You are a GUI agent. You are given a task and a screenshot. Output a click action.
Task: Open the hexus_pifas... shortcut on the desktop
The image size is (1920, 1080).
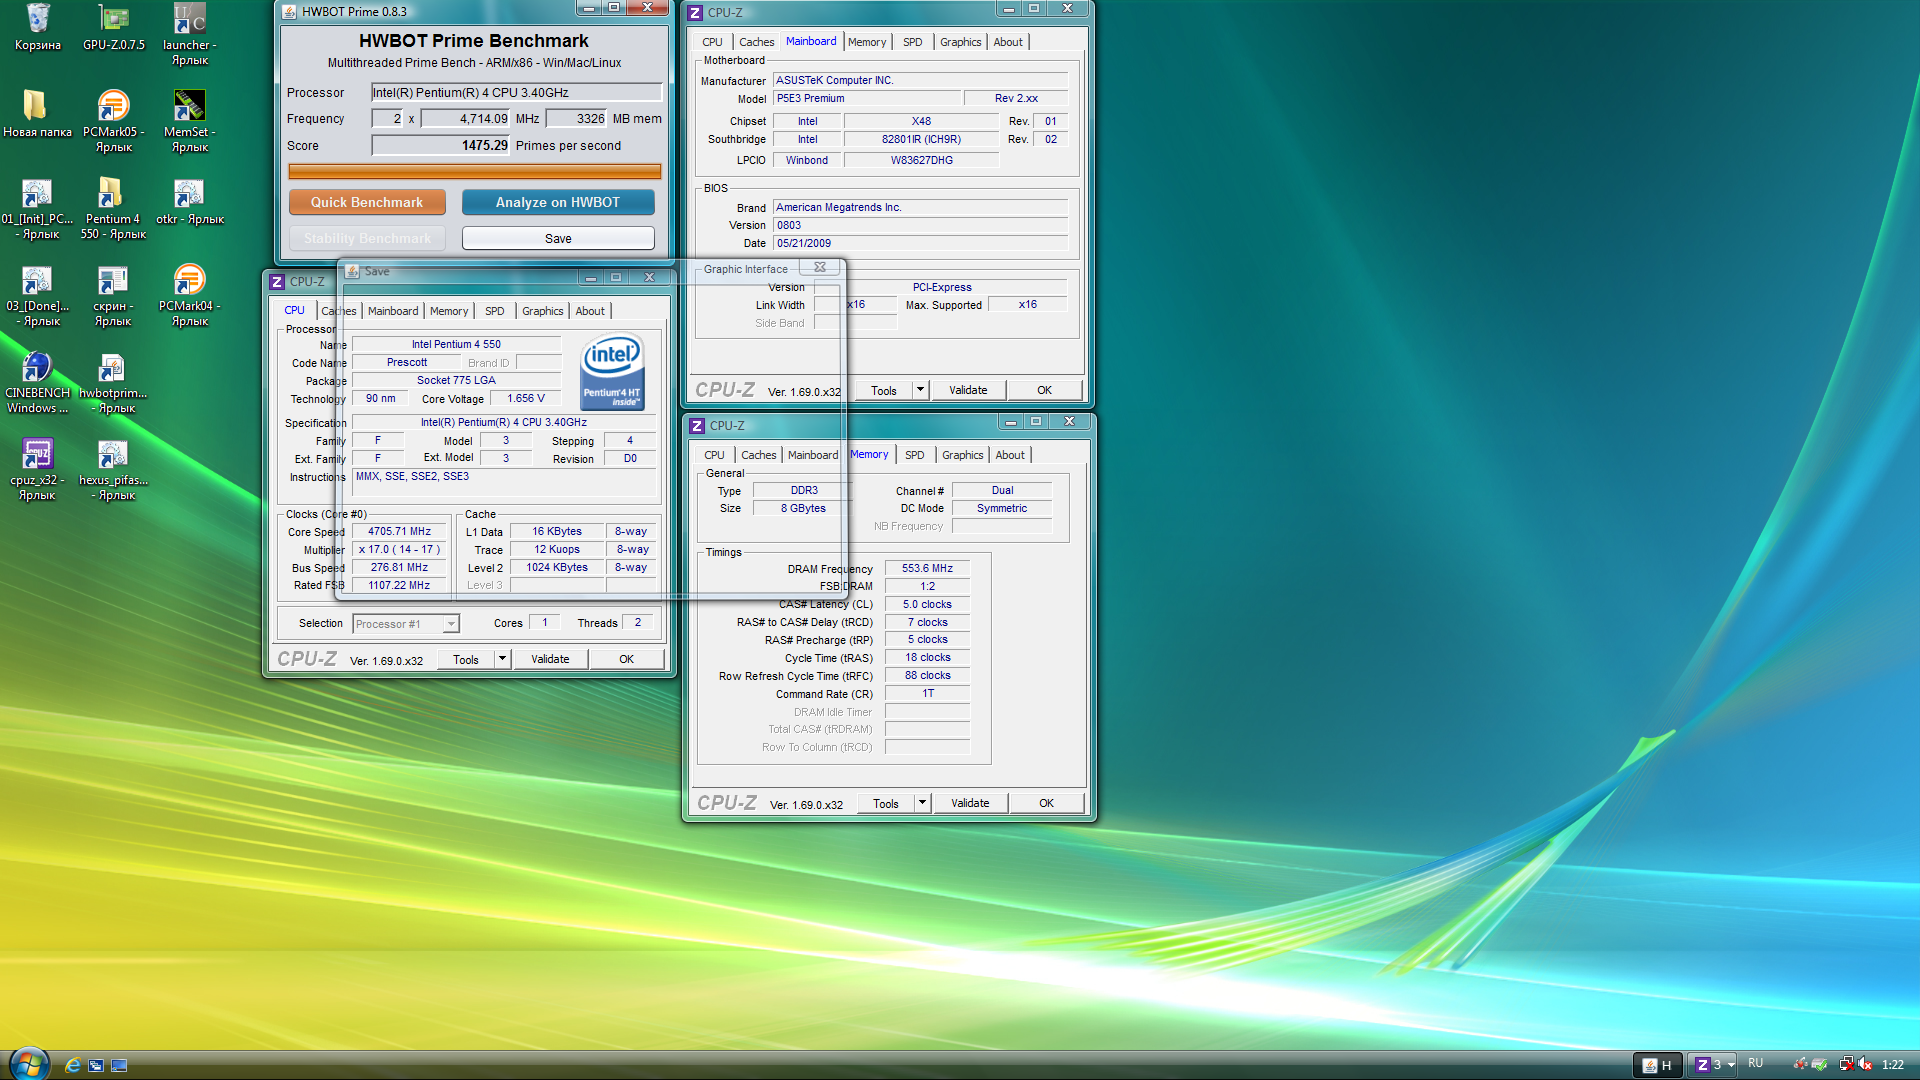pyautogui.click(x=114, y=469)
